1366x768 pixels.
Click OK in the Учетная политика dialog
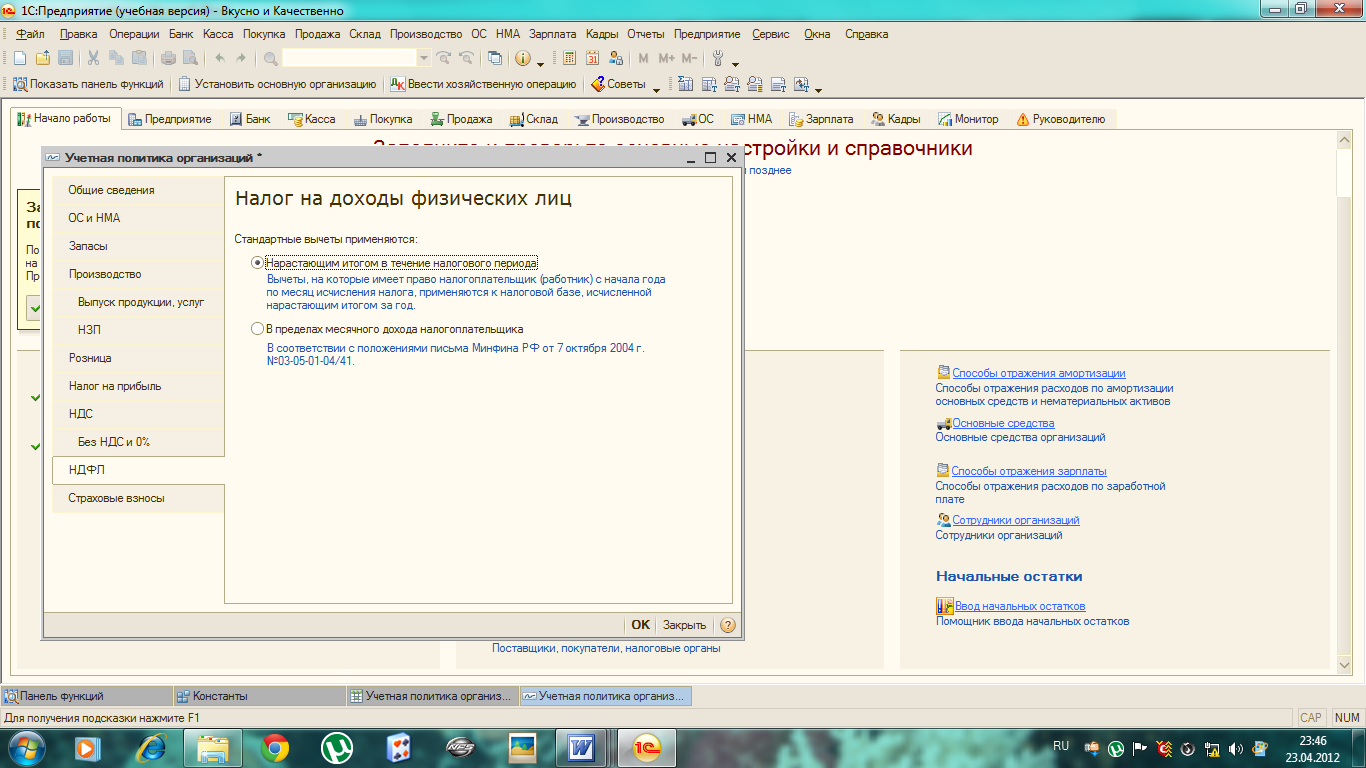pyautogui.click(x=640, y=625)
